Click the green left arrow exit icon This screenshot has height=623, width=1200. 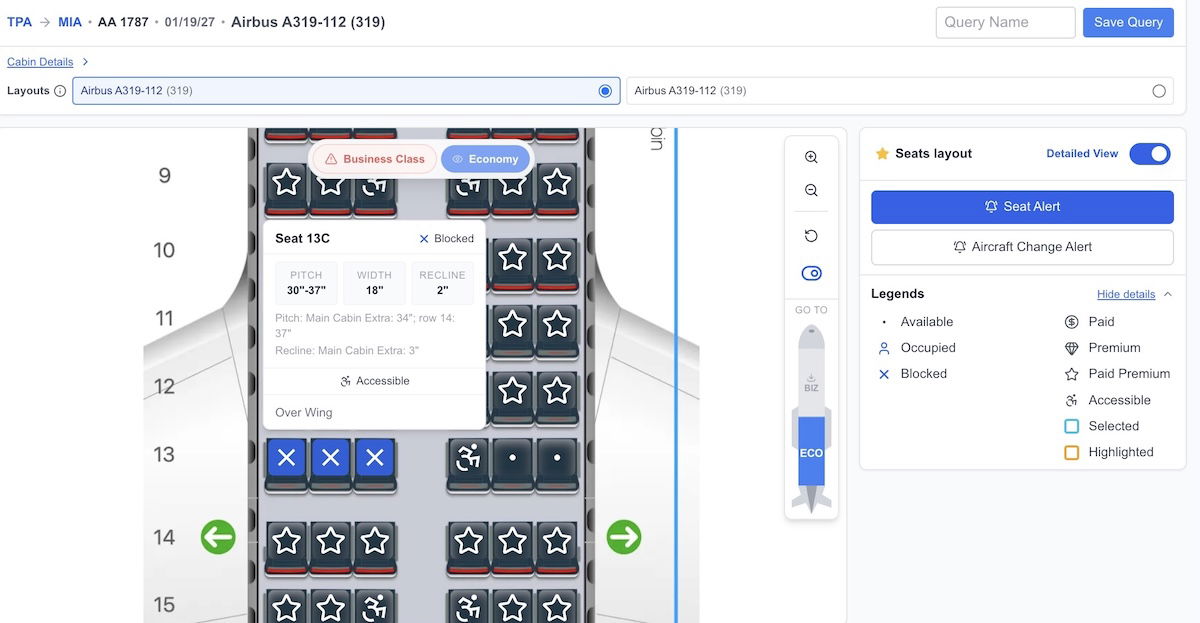pos(218,537)
